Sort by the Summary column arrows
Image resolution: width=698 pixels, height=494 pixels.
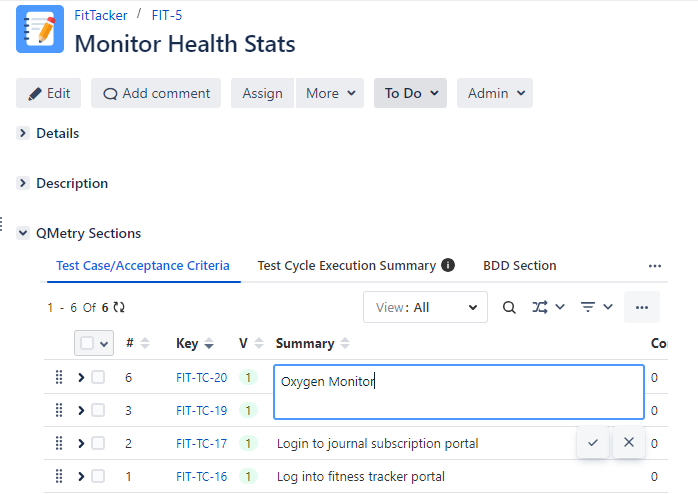[x=345, y=343]
